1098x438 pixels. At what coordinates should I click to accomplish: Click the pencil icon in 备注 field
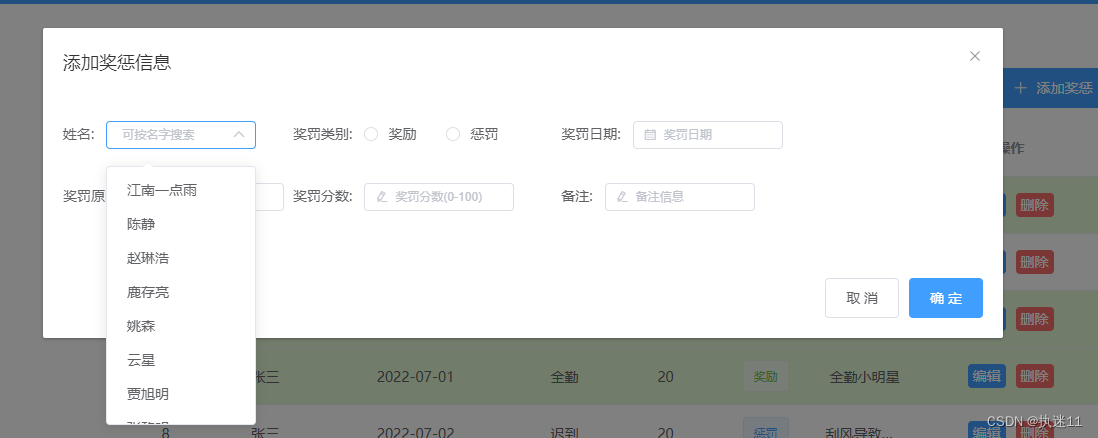click(622, 197)
